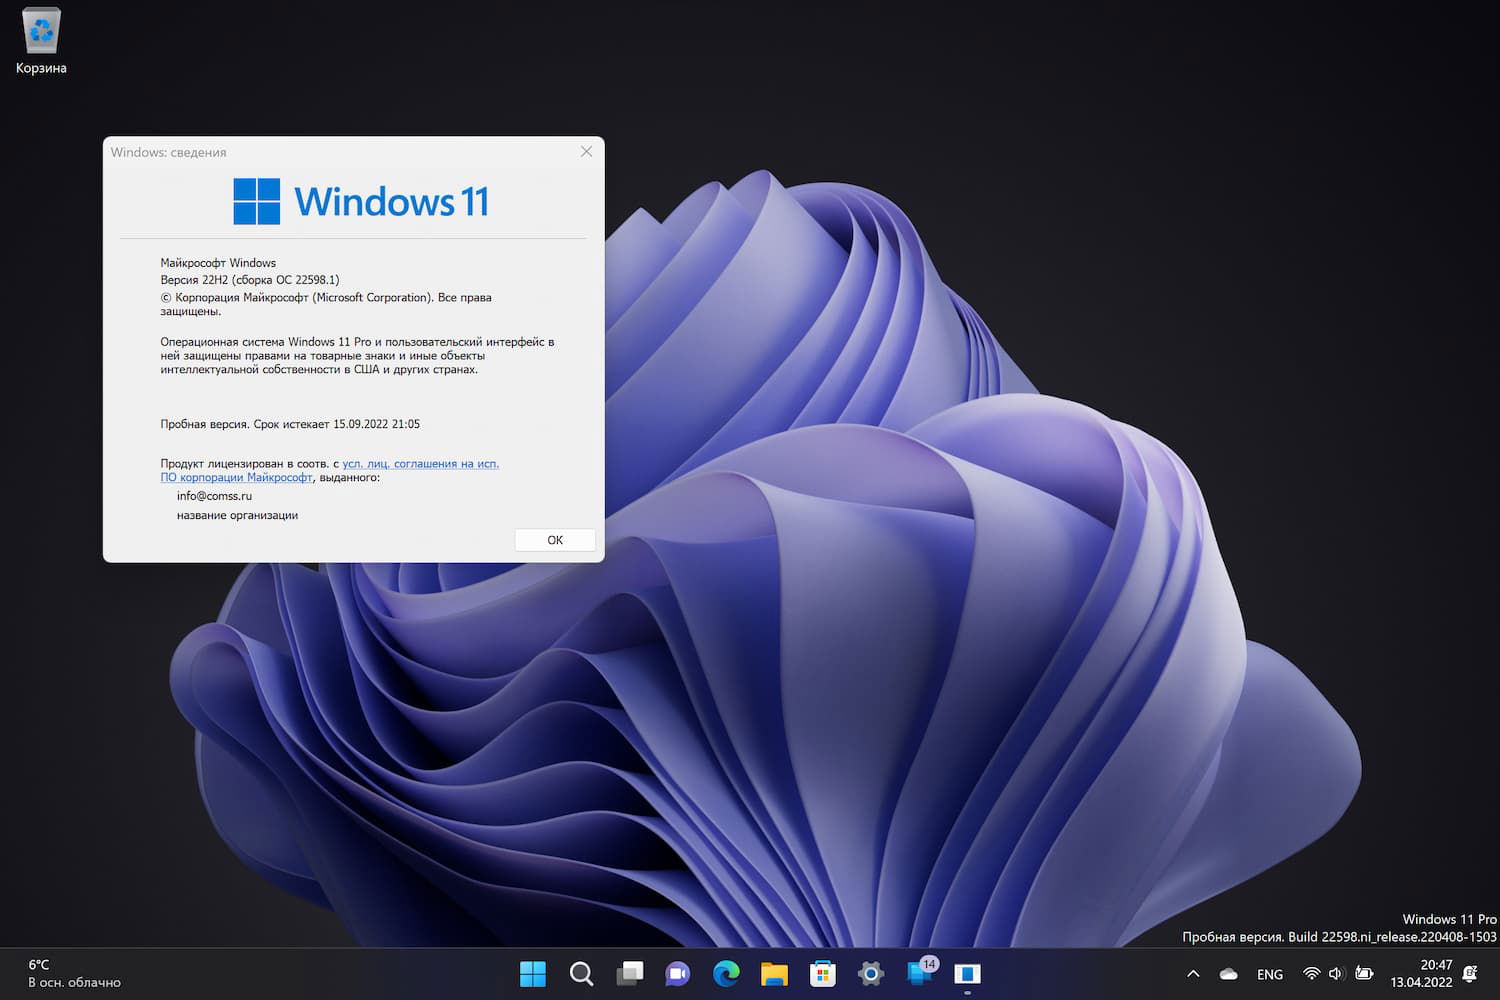Launch Microsoft Edge from the taskbar
Viewport: 1500px width, 1000px height.
point(726,973)
